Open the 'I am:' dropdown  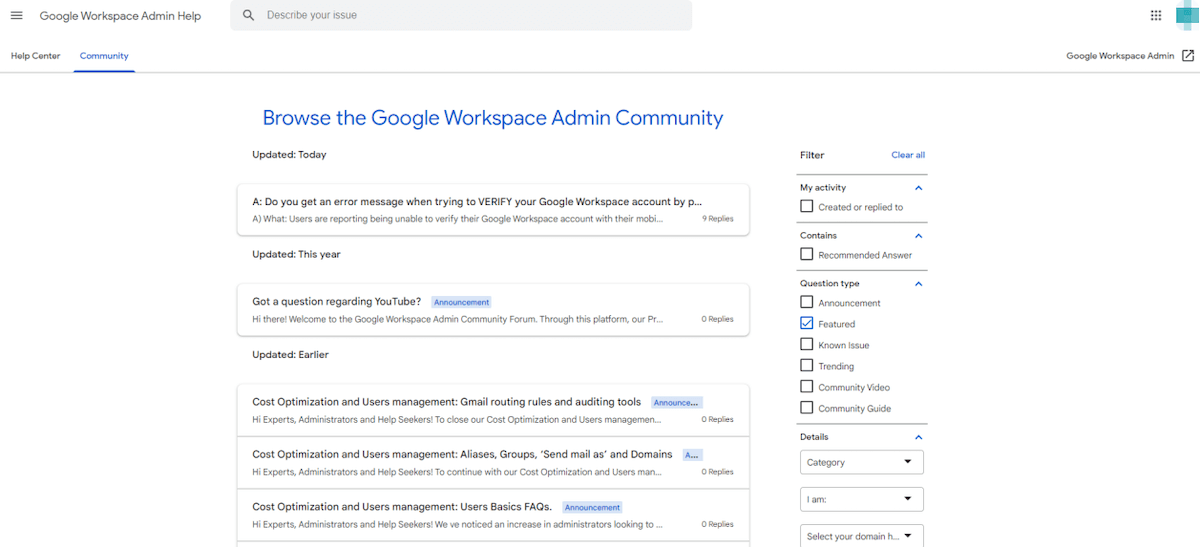pos(861,499)
